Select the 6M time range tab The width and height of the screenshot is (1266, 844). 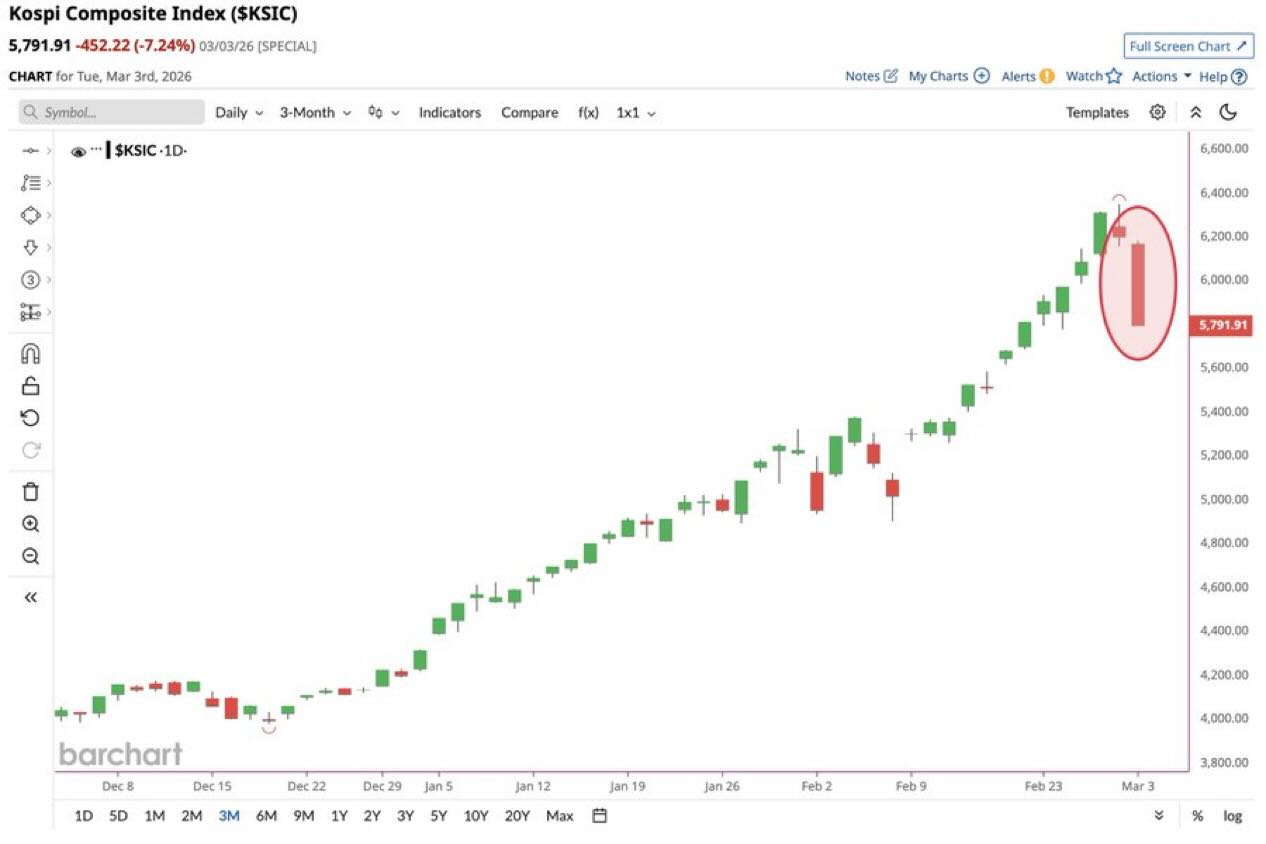click(266, 816)
